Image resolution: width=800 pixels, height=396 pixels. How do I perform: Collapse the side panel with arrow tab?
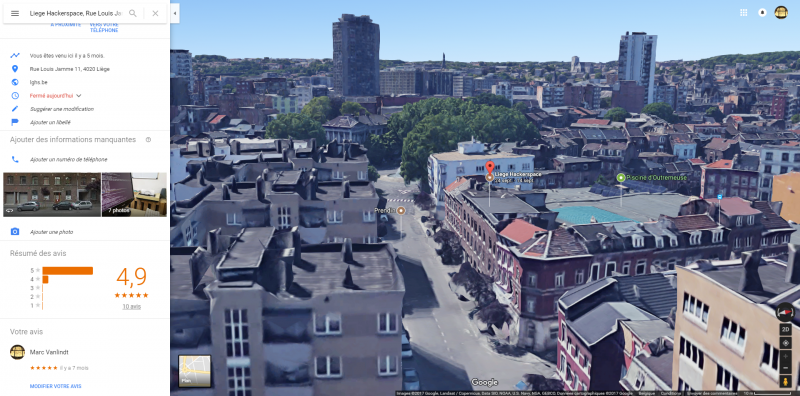coord(175,13)
